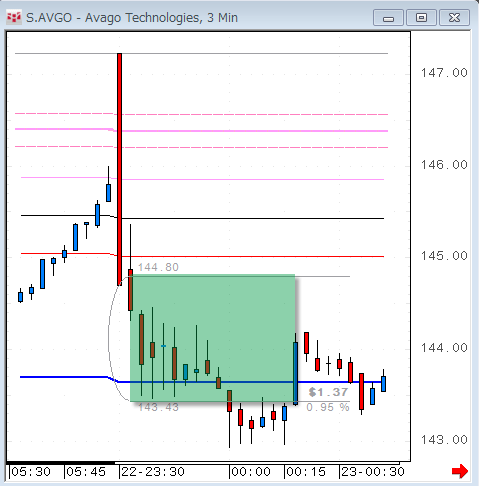Image resolution: width=479 pixels, height=486 pixels.
Task: Click the $1.37 price difference label
Action: (x=328, y=392)
